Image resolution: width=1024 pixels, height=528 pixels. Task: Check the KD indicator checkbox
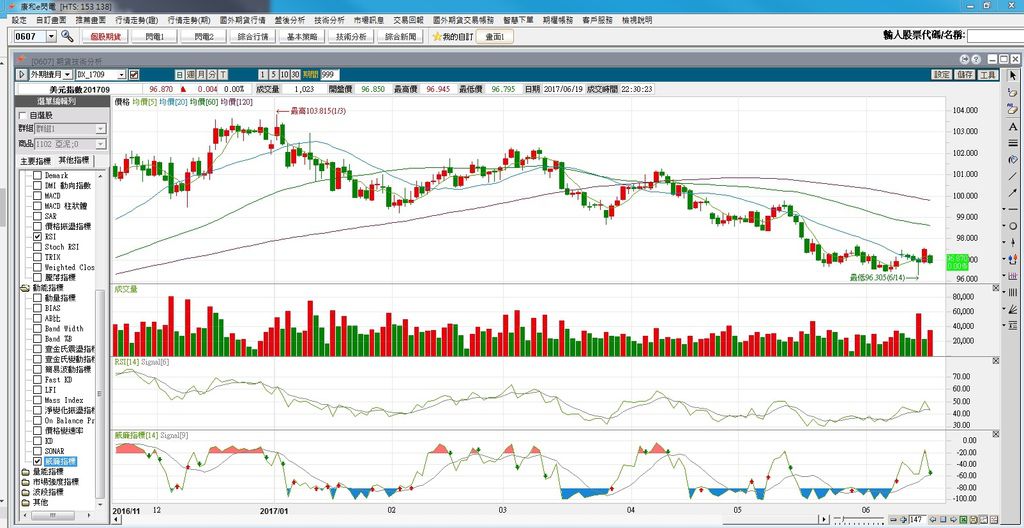(37, 441)
